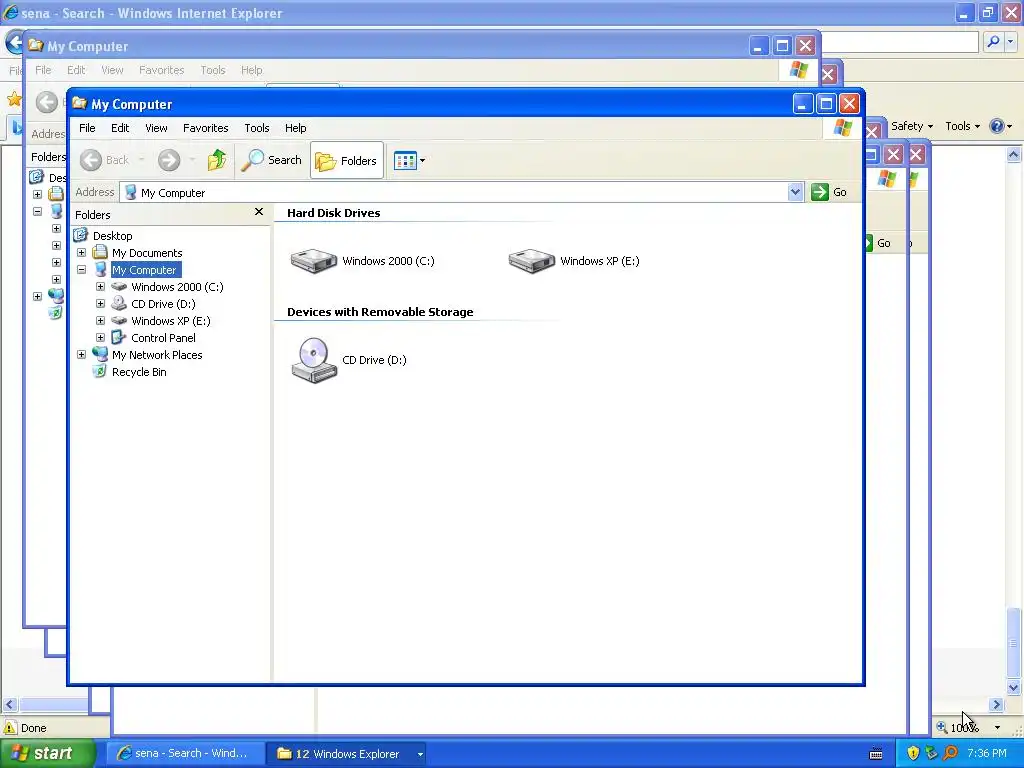This screenshot has height=768, width=1024.
Task: Click the Hard Disk Drives group header
Action: 333,213
